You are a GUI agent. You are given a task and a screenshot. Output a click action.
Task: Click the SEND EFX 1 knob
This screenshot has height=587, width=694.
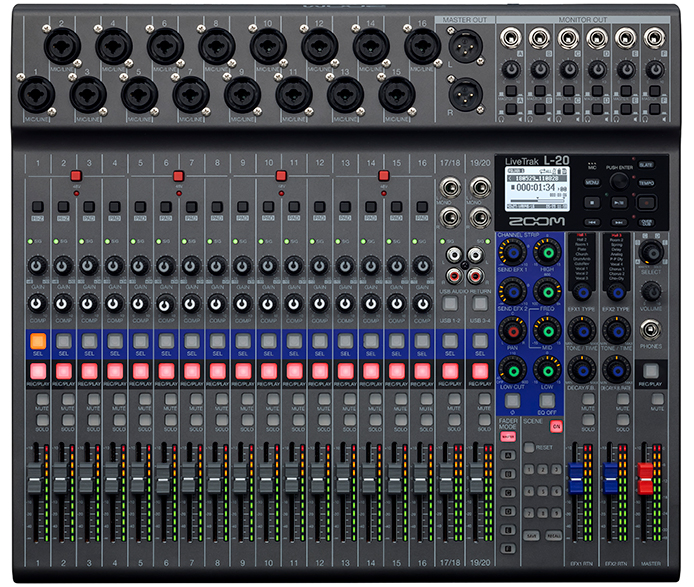tap(513, 253)
